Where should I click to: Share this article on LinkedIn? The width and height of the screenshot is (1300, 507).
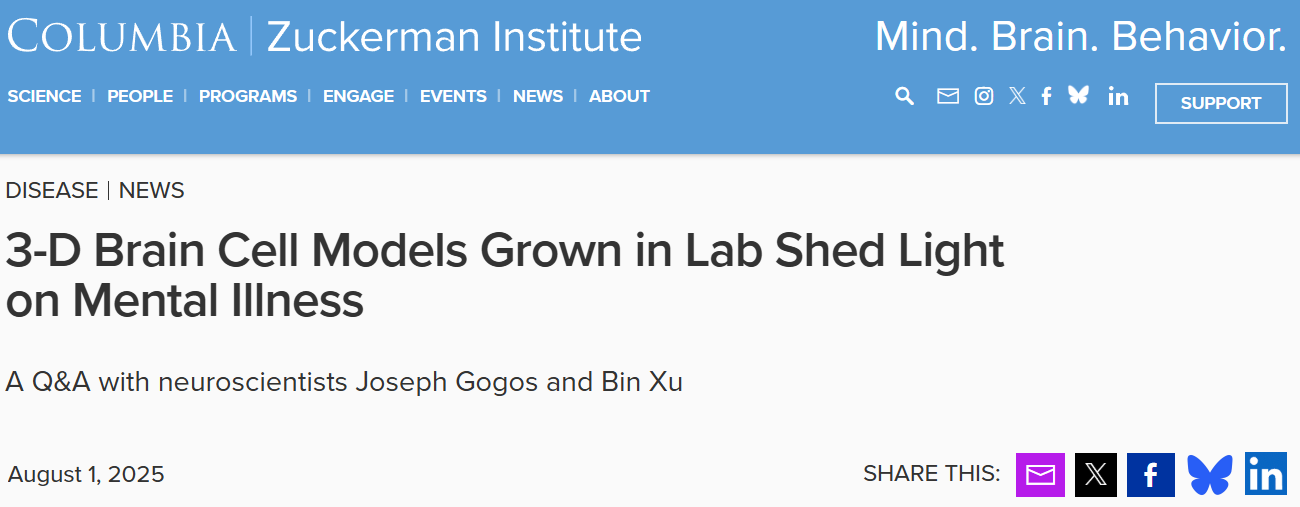coord(1266,475)
